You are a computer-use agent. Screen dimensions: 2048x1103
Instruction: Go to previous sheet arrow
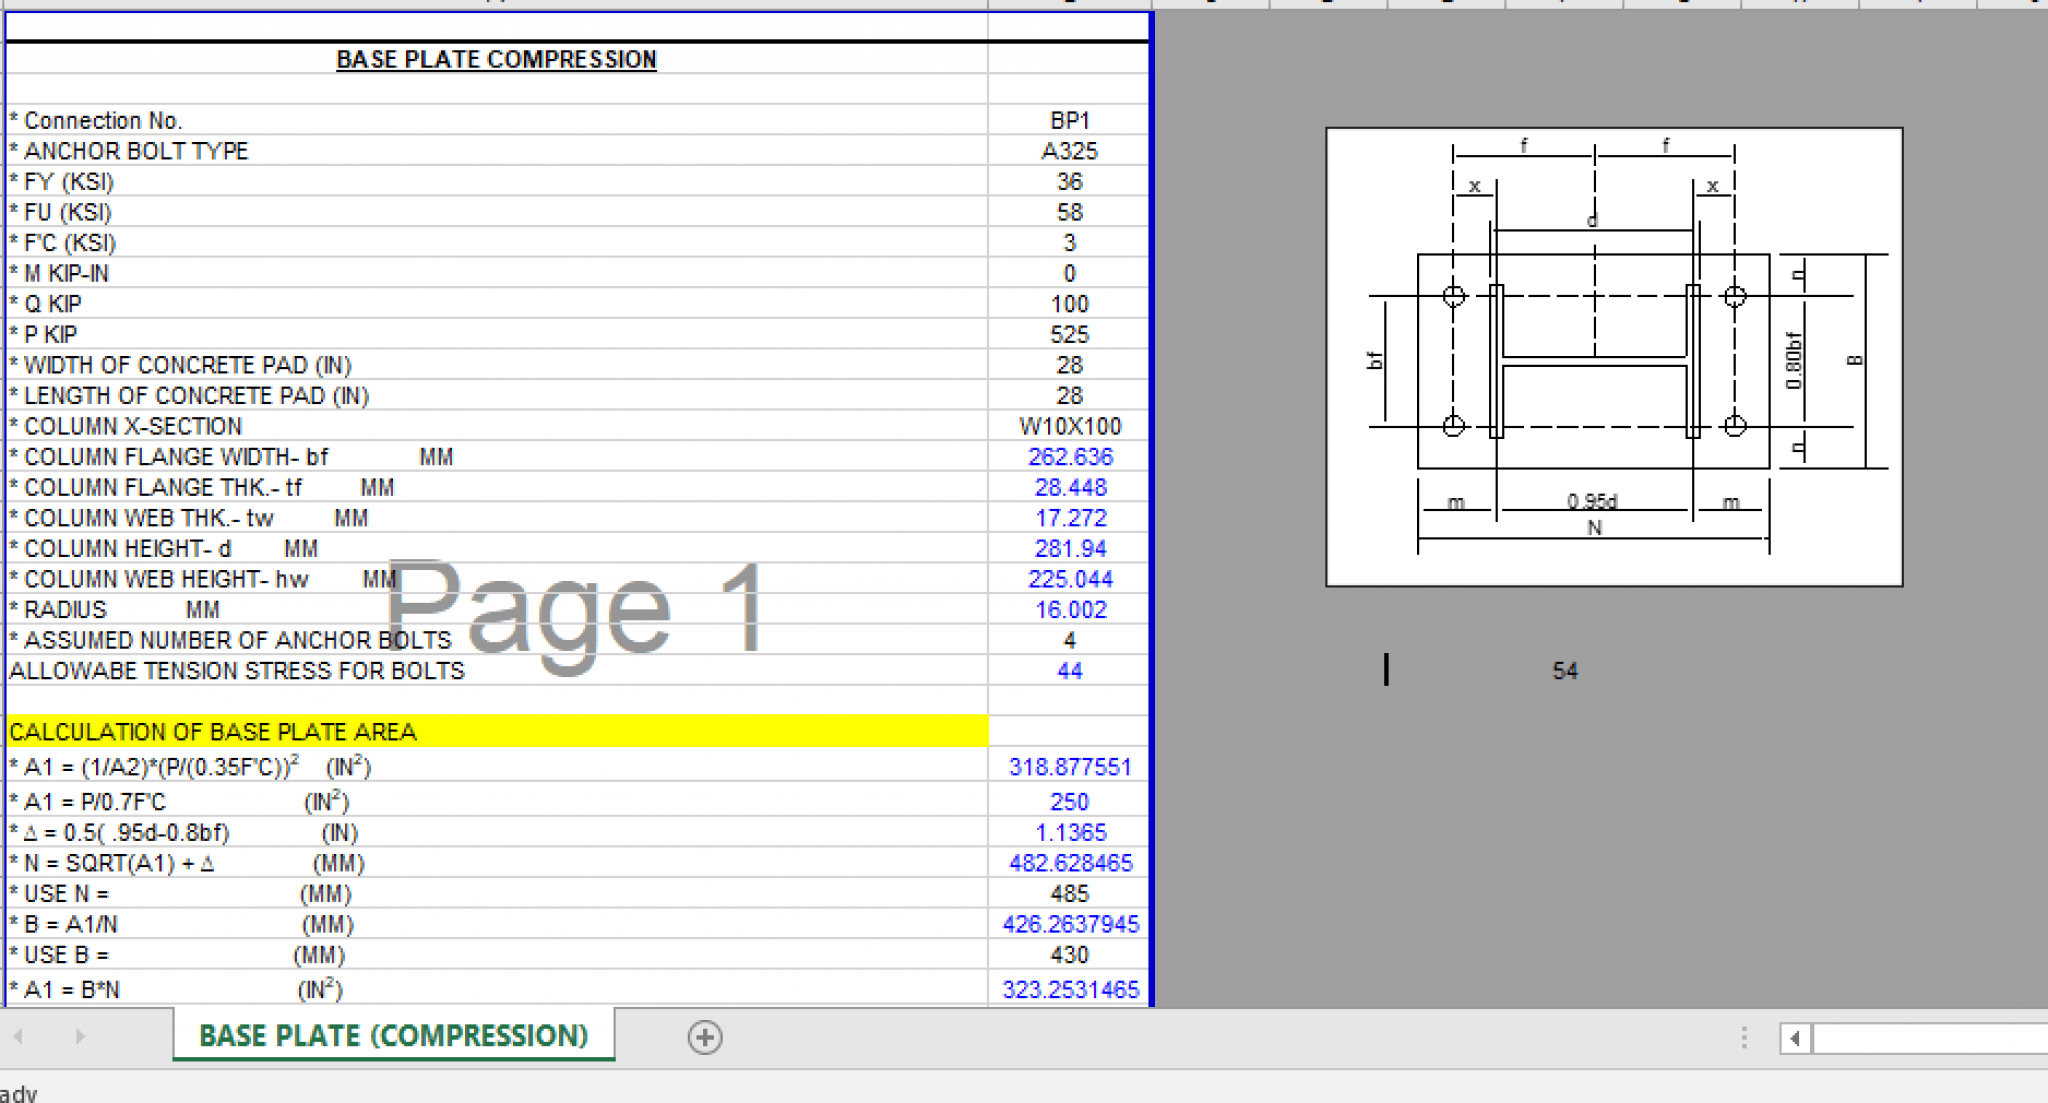(18, 1036)
